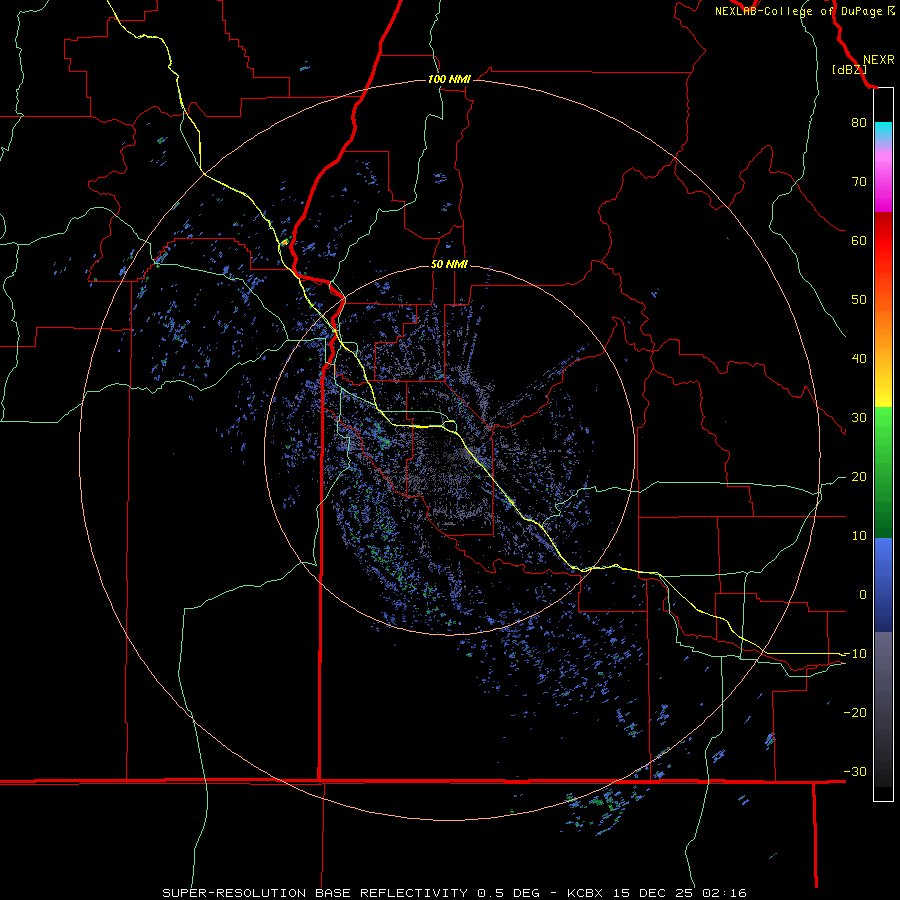Click the green segment of the color bar
900x900 pixels.
(x=883, y=472)
